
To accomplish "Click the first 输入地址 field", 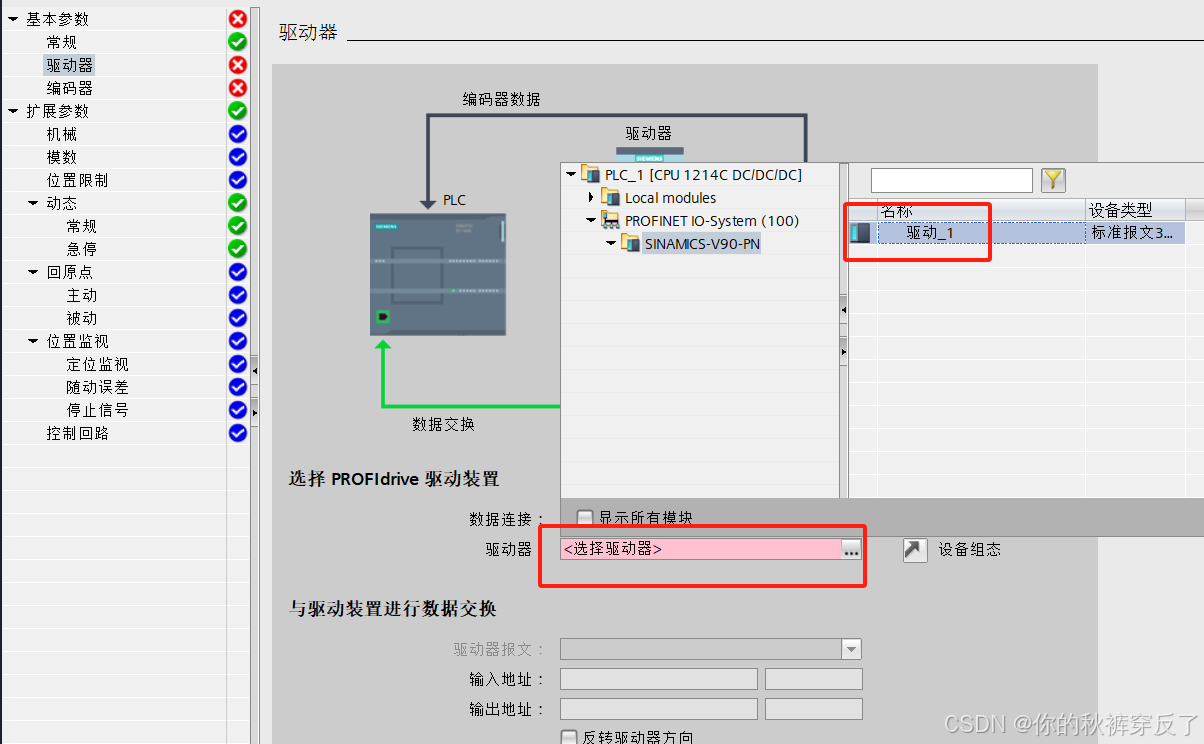I will click(x=658, y=680).
